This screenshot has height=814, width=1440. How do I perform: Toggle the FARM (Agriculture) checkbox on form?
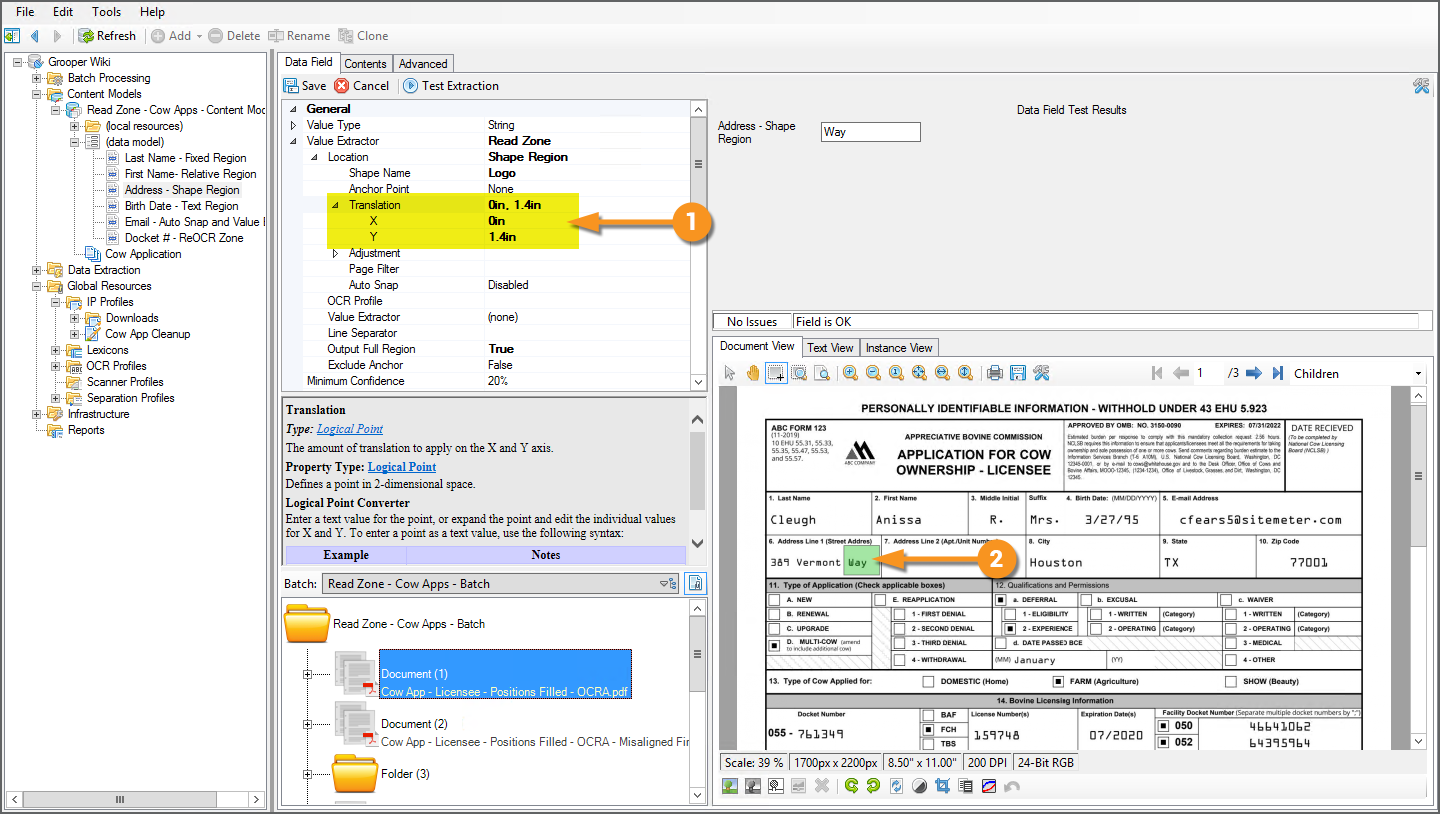pyautogui.click(x=1058, y=681)
